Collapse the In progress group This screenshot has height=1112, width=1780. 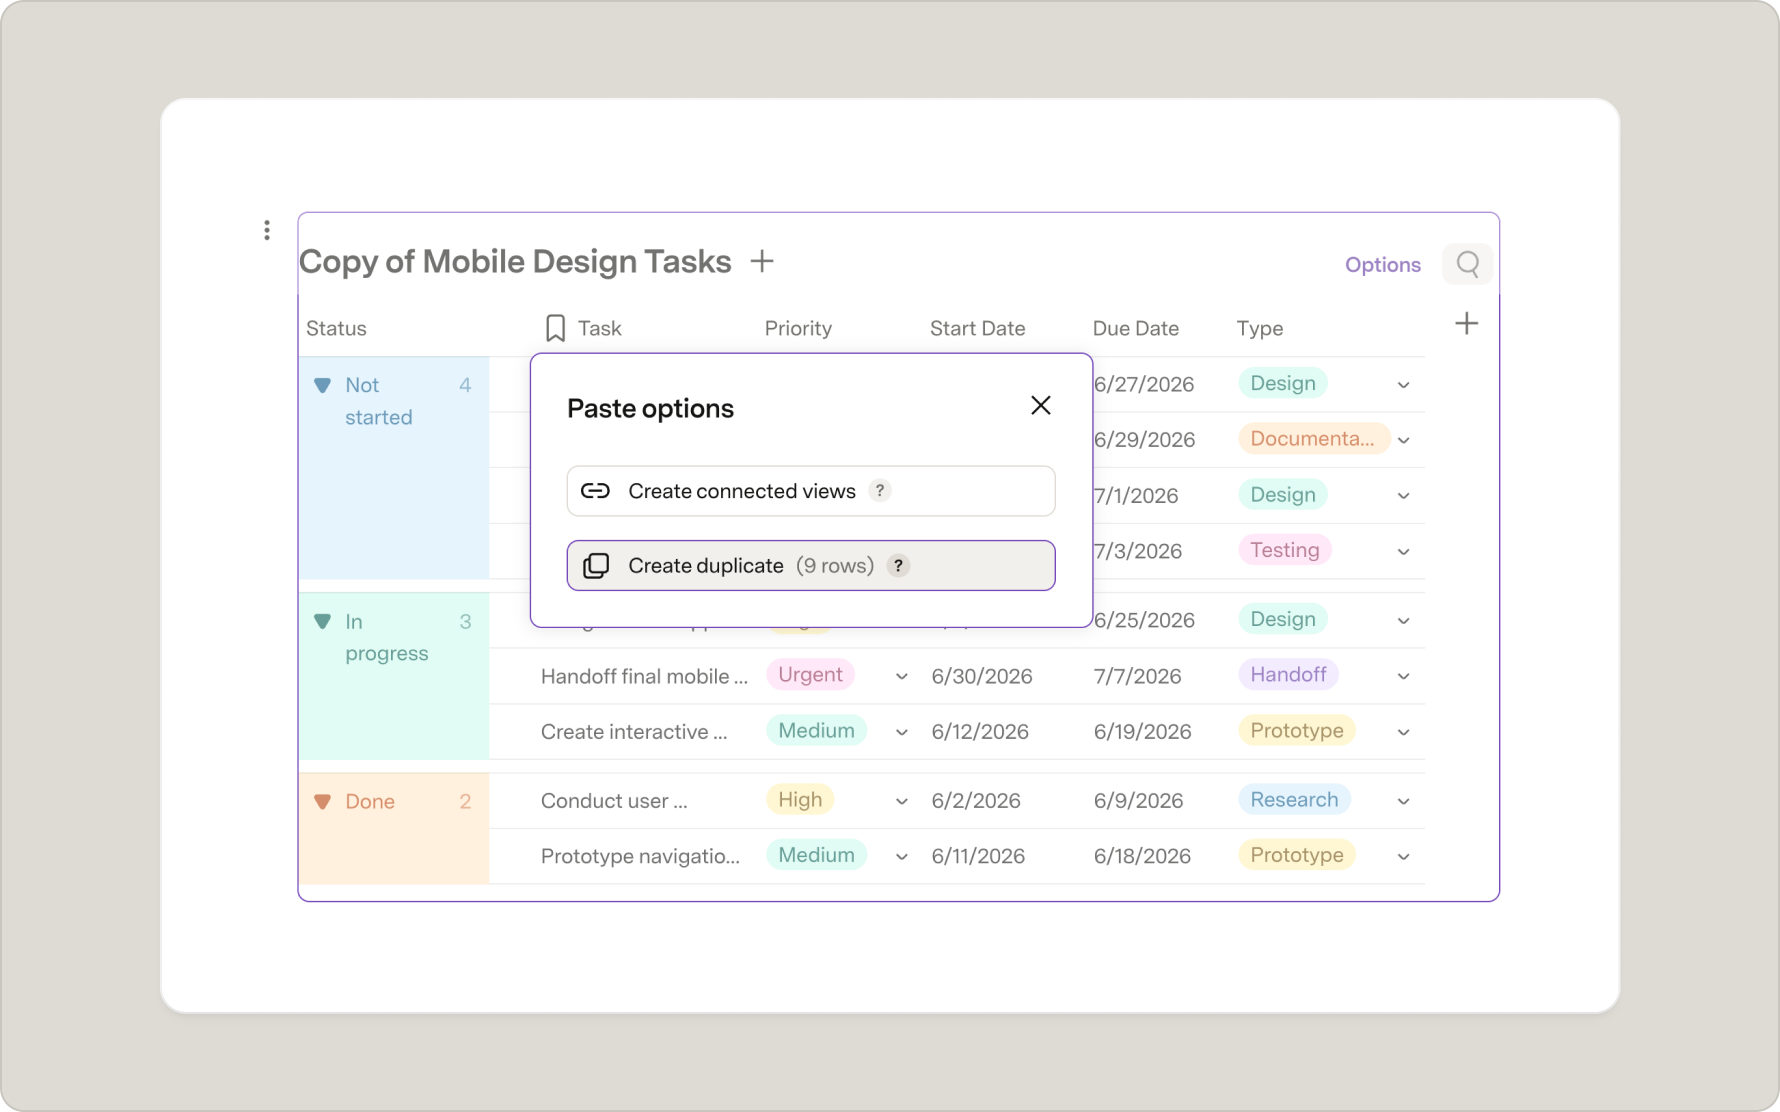point(322,622)
